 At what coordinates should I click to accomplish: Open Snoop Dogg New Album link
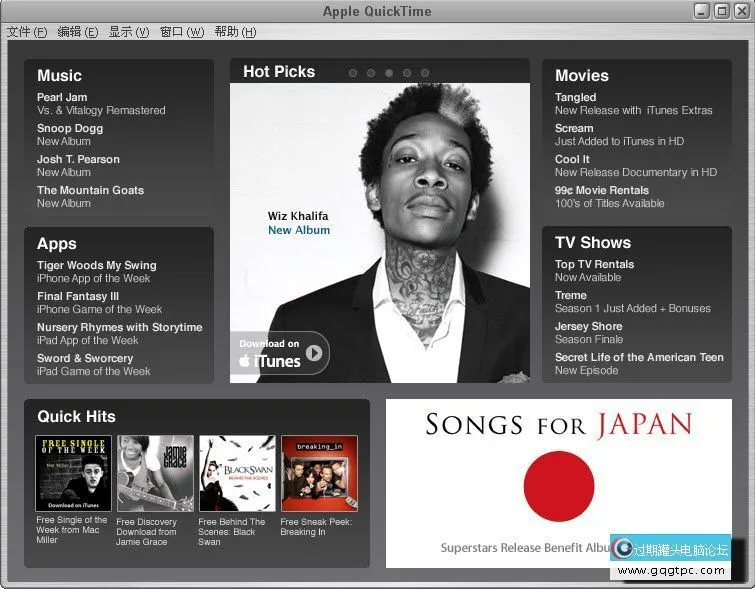click(x=70, y=135)
